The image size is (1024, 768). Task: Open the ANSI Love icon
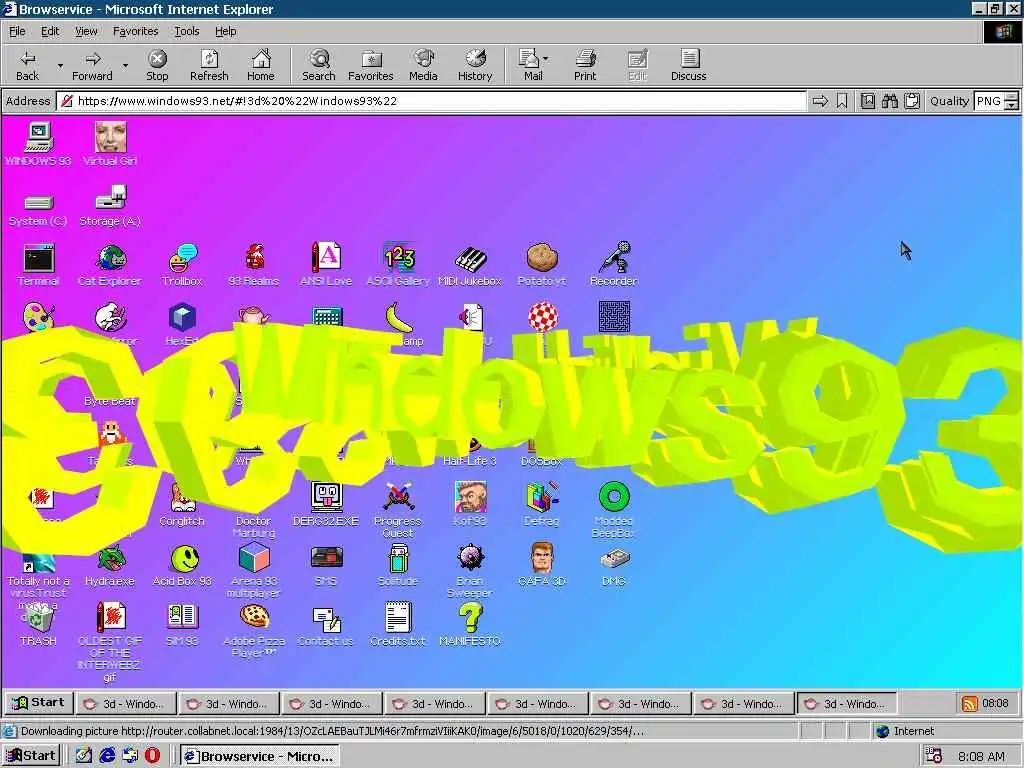click(326, 264)
